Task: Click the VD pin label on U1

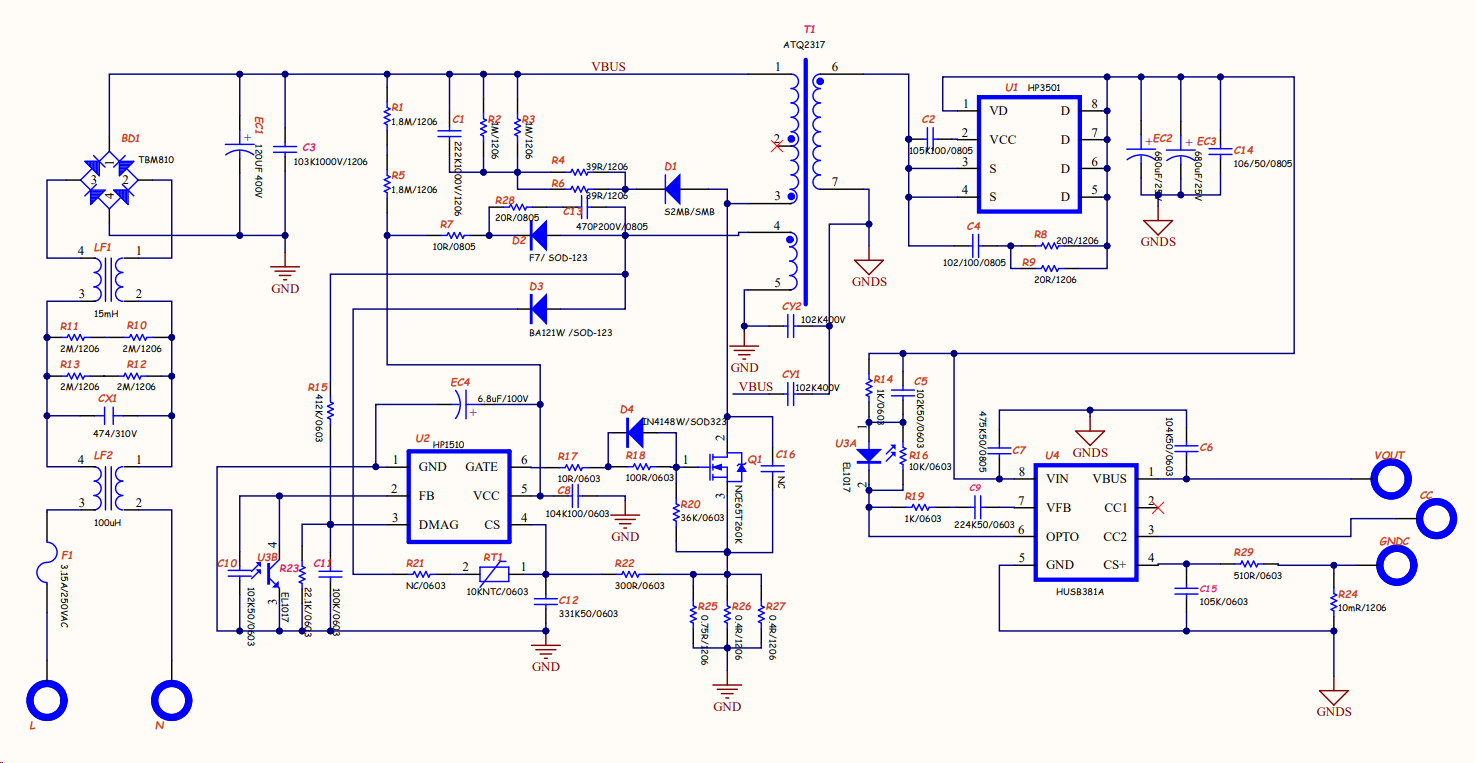Action: 999,110
